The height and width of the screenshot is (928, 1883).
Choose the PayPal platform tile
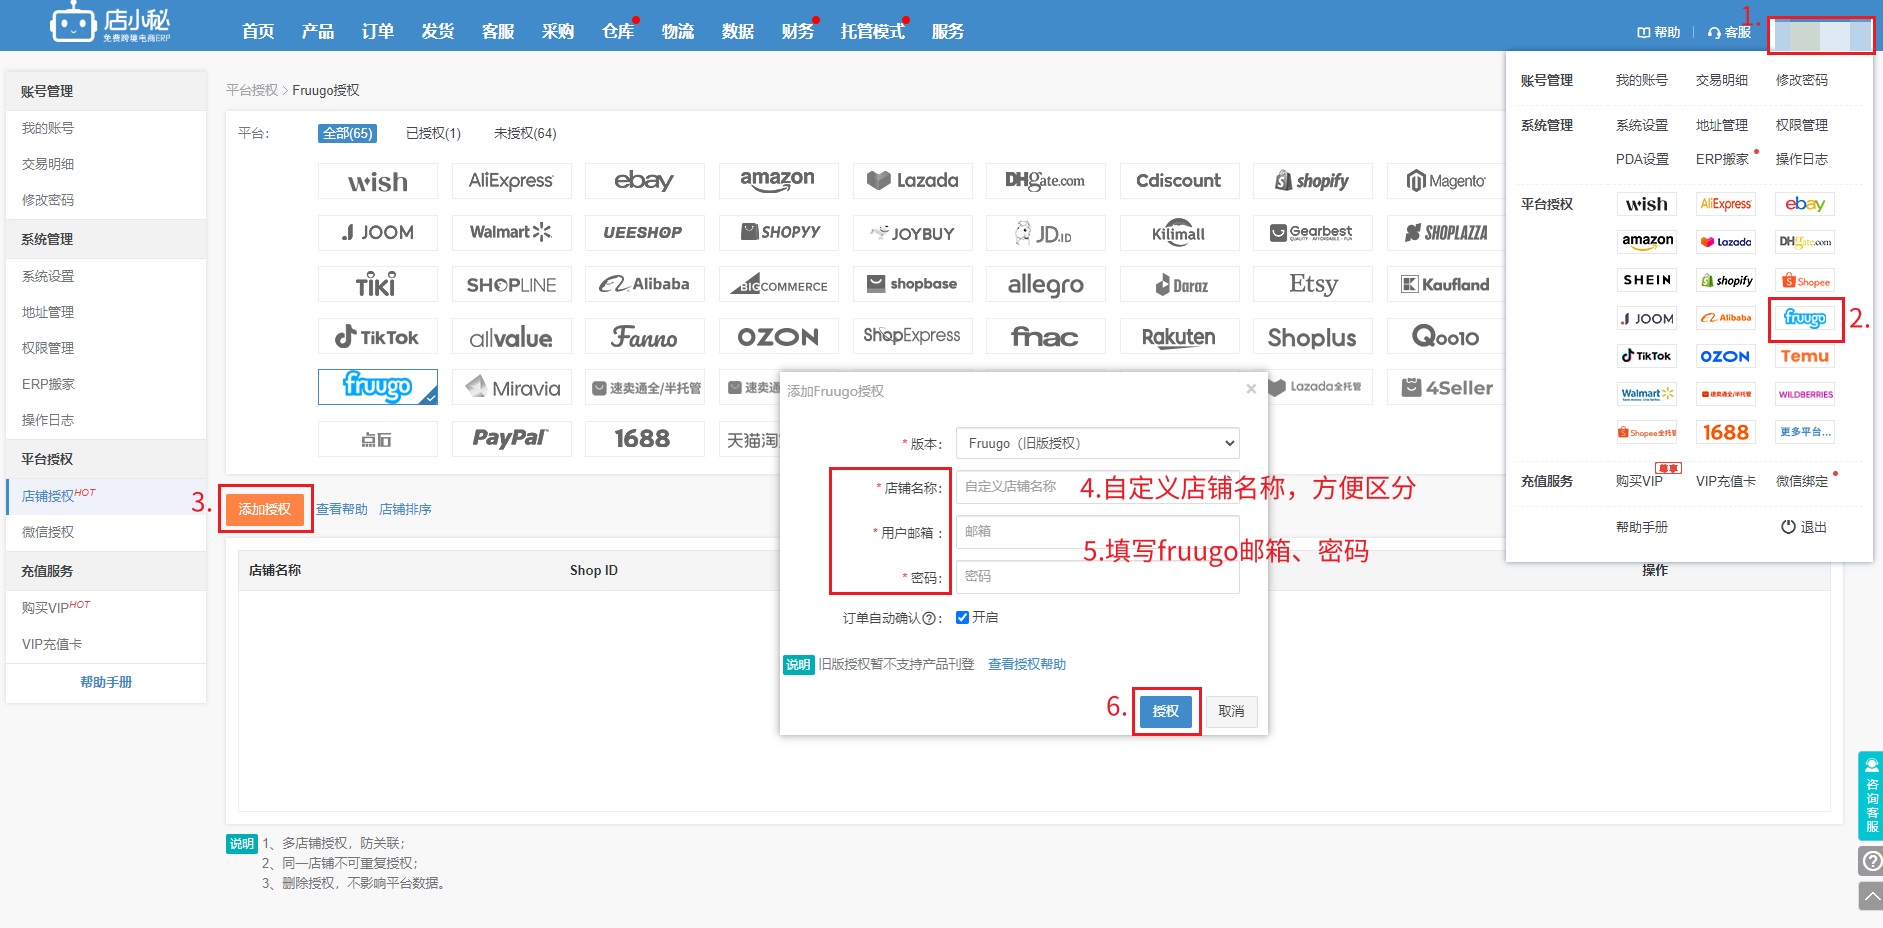tap(511, 439)
